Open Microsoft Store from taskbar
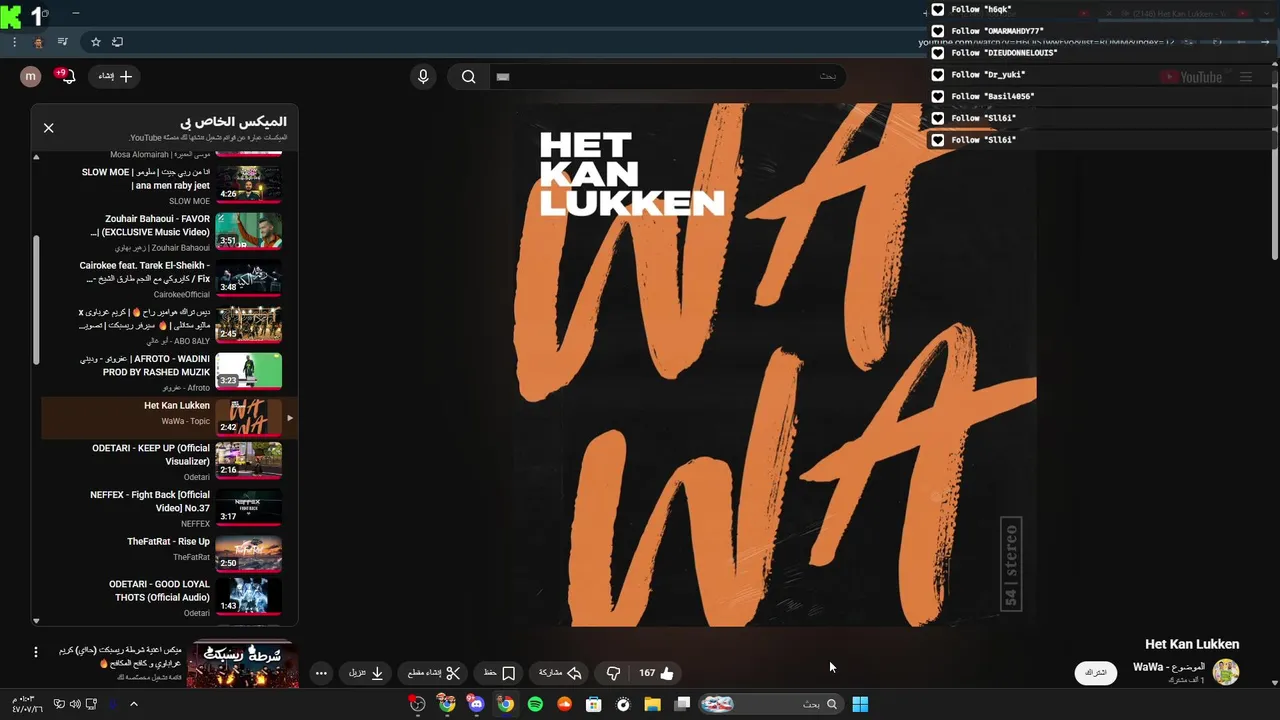 [593, 704]
